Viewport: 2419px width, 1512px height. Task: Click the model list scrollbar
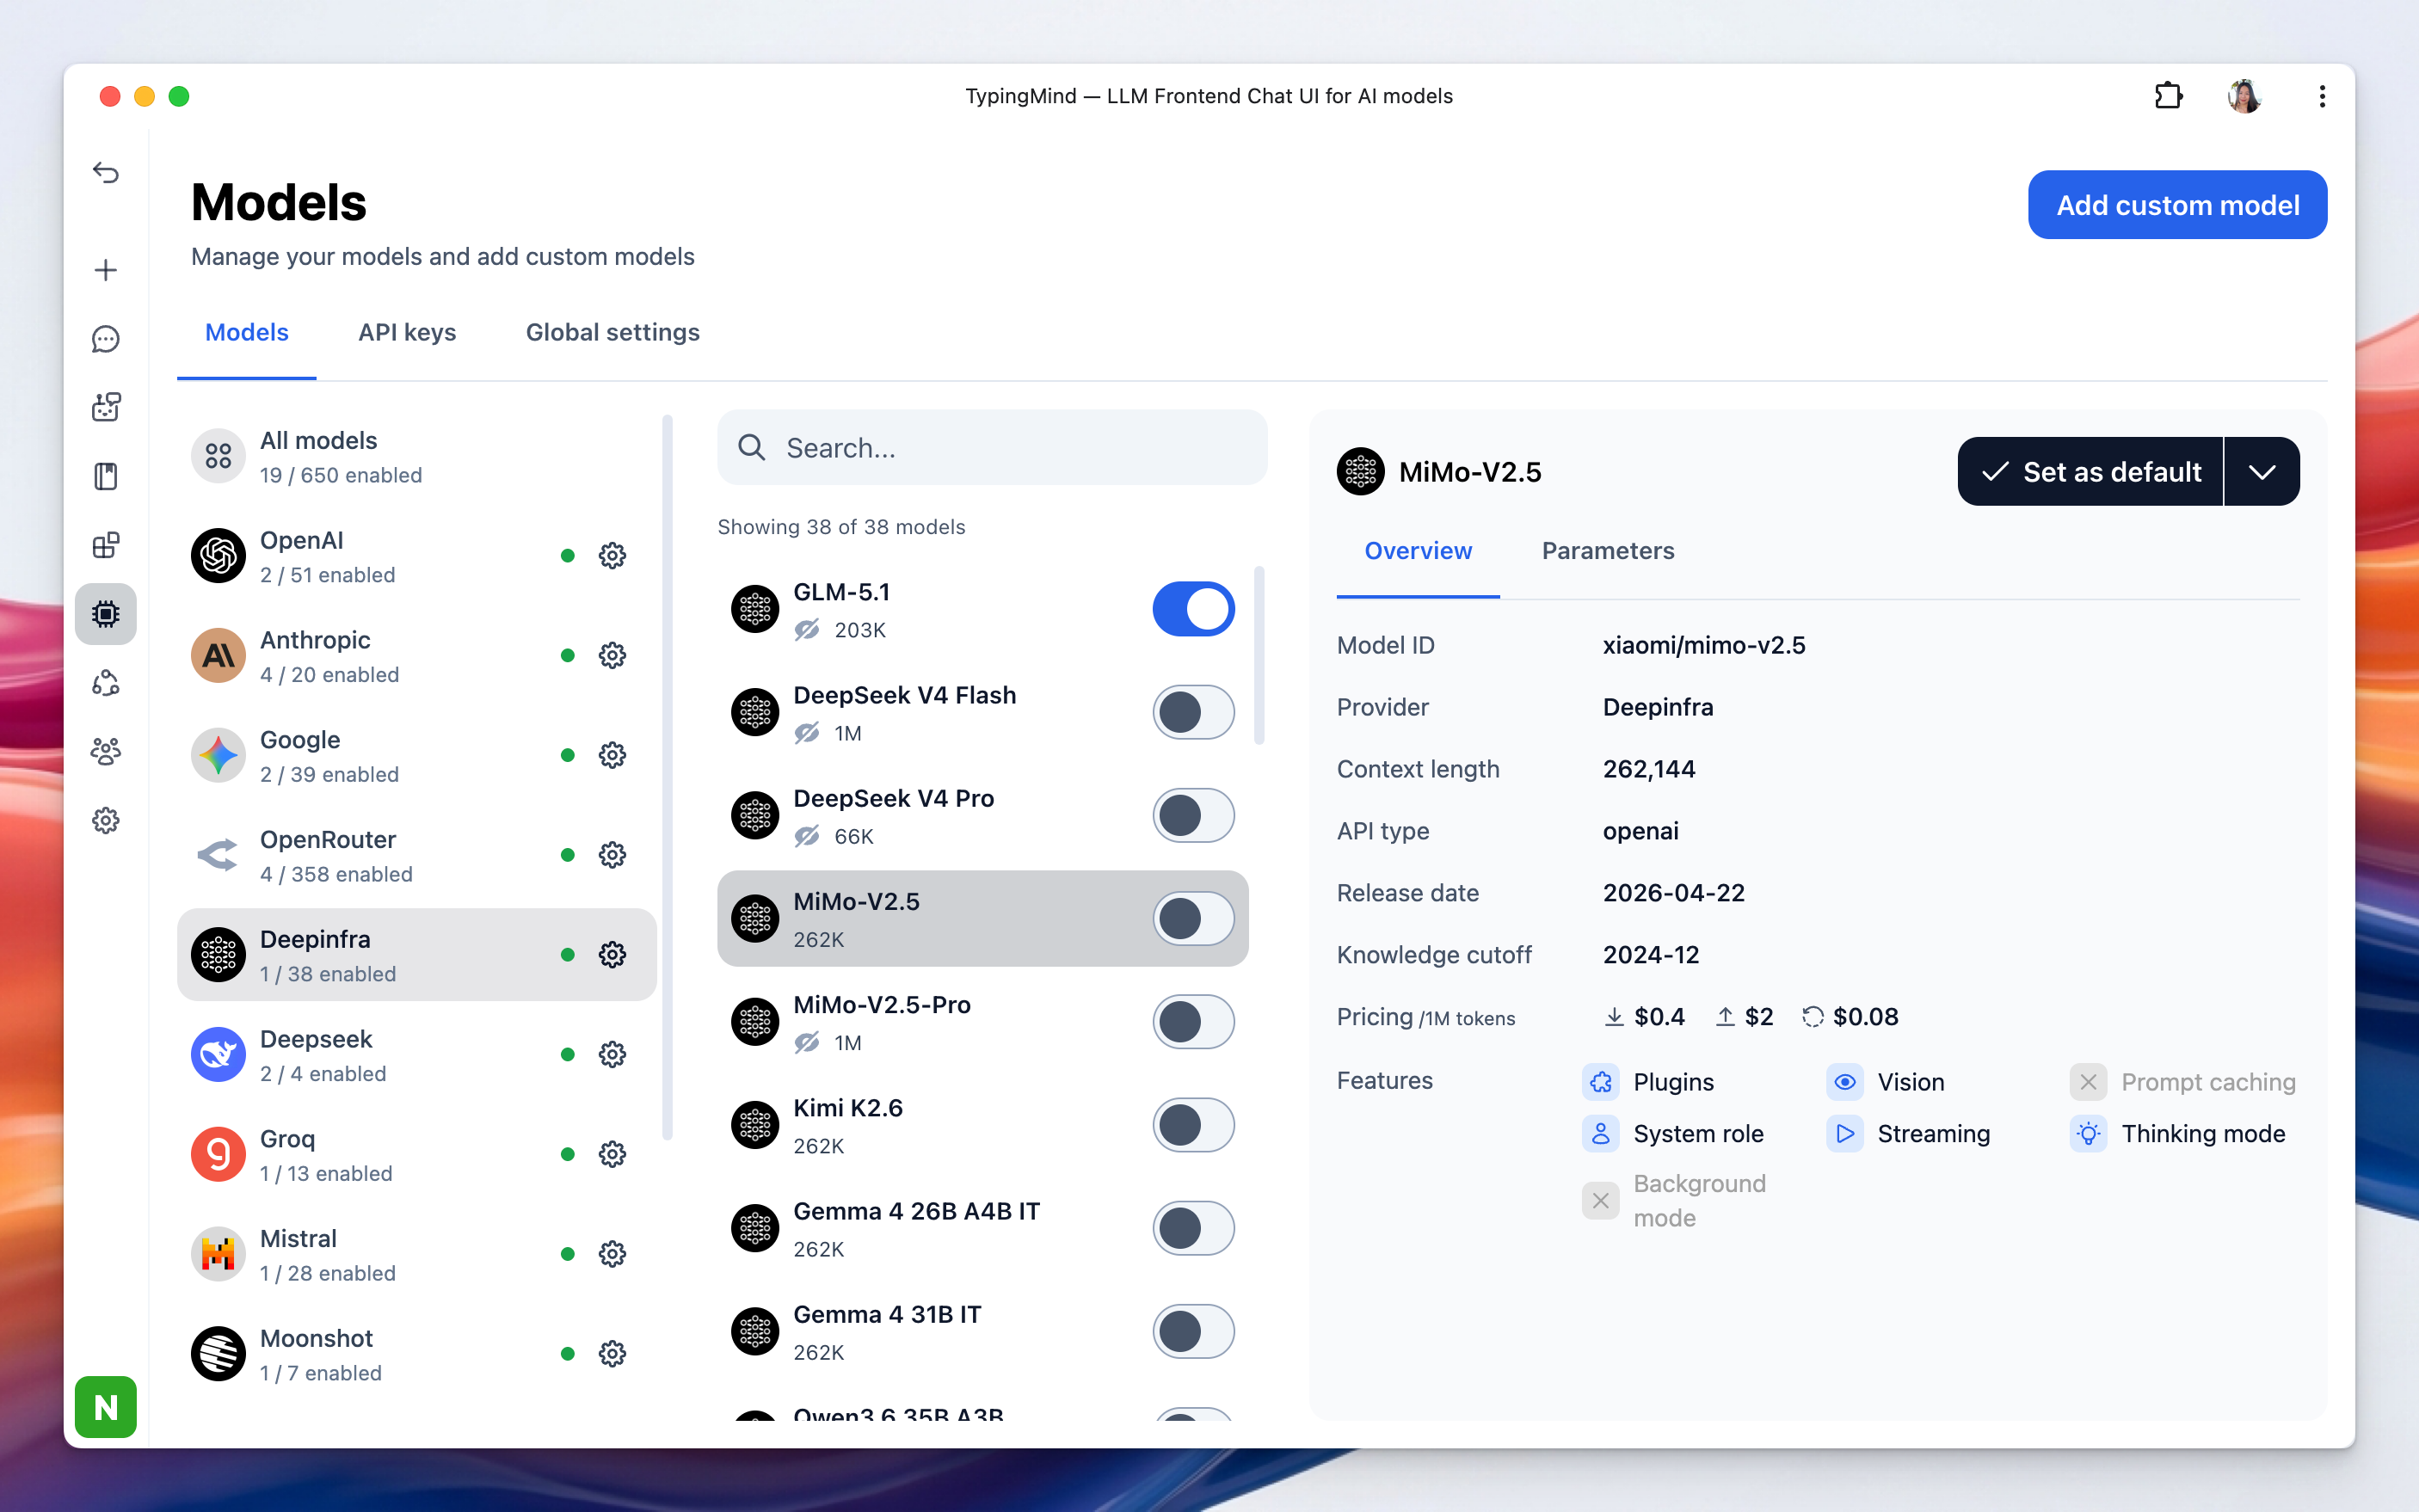[x=1259, y=656]
